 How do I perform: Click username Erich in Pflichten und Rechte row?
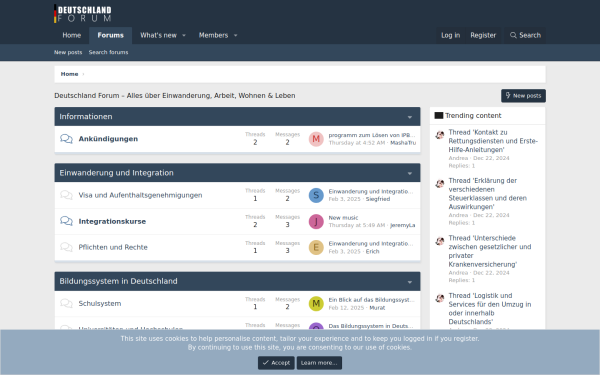coord(372,251)
